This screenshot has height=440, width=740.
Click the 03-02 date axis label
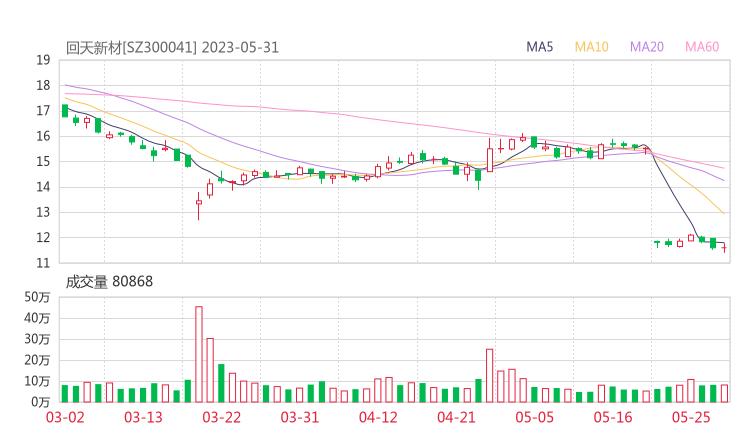[65, 418]
